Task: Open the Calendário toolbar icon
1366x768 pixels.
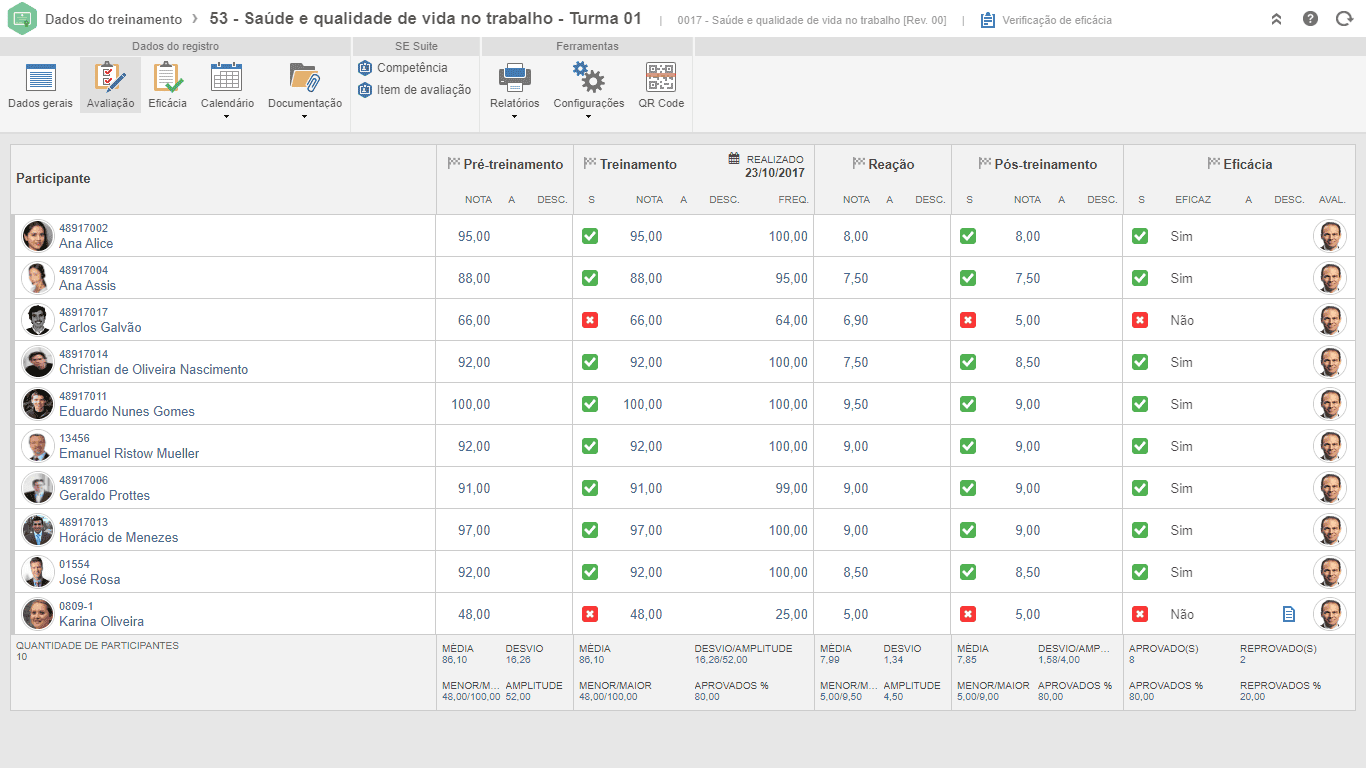Action: click(x=227, y=78)
